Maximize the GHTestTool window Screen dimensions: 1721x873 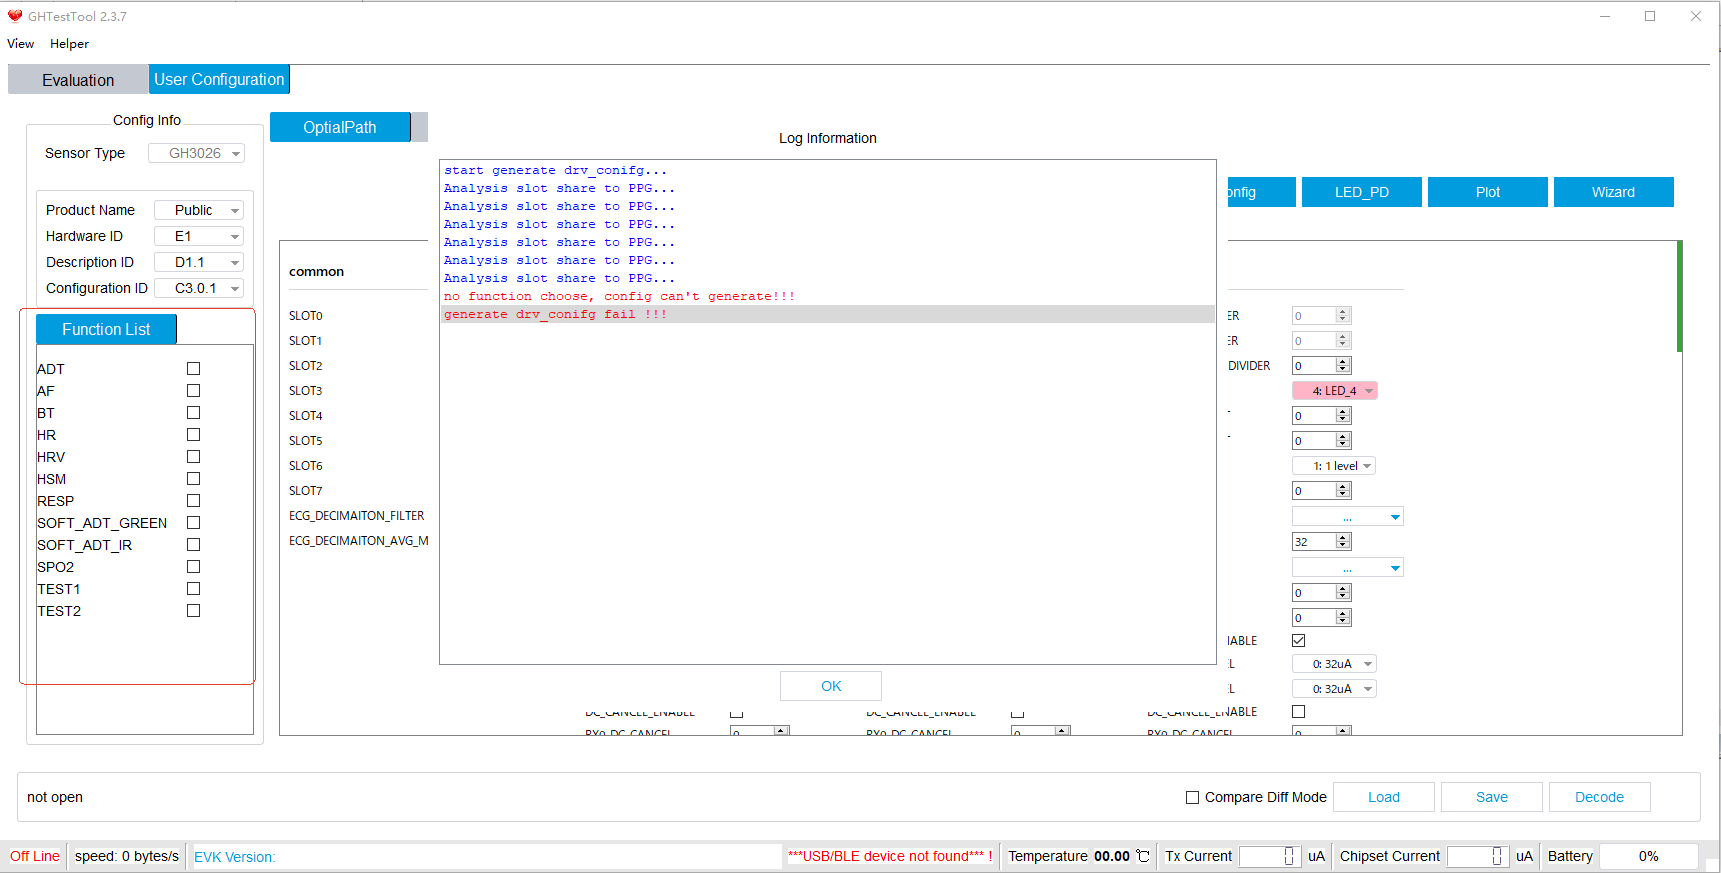[x=1650, y=16]
